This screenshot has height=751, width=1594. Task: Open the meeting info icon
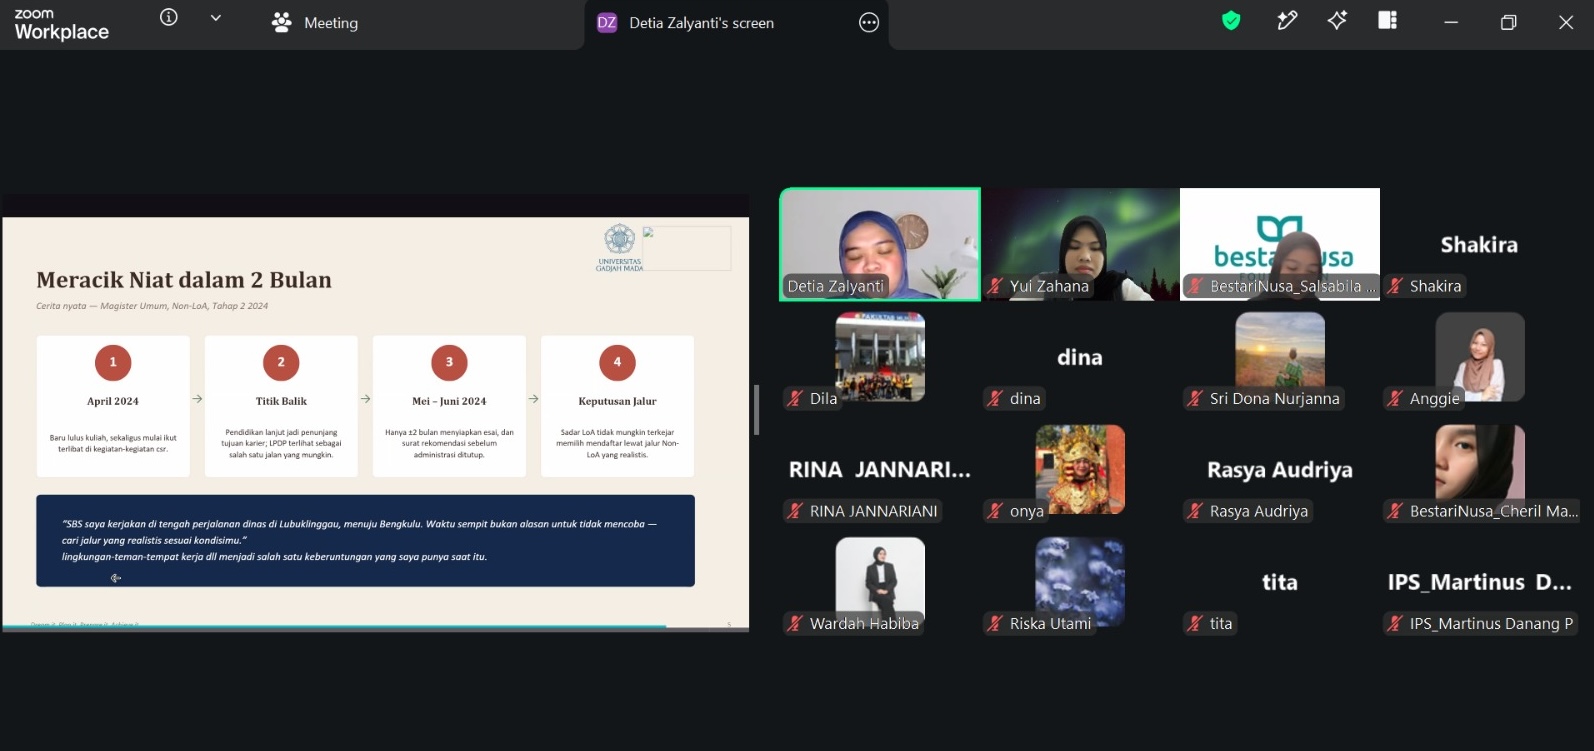169,17
